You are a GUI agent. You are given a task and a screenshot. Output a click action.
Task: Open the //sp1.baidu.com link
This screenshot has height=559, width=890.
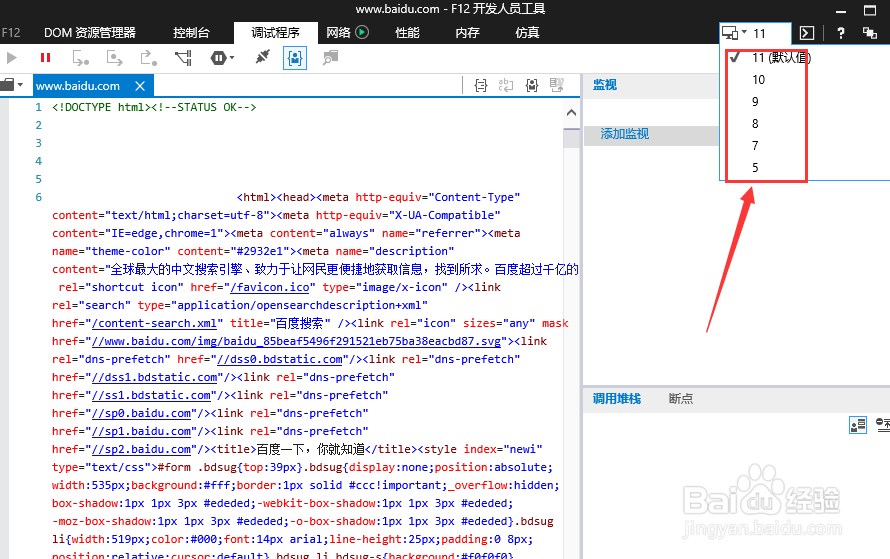(x=141, y=431)
